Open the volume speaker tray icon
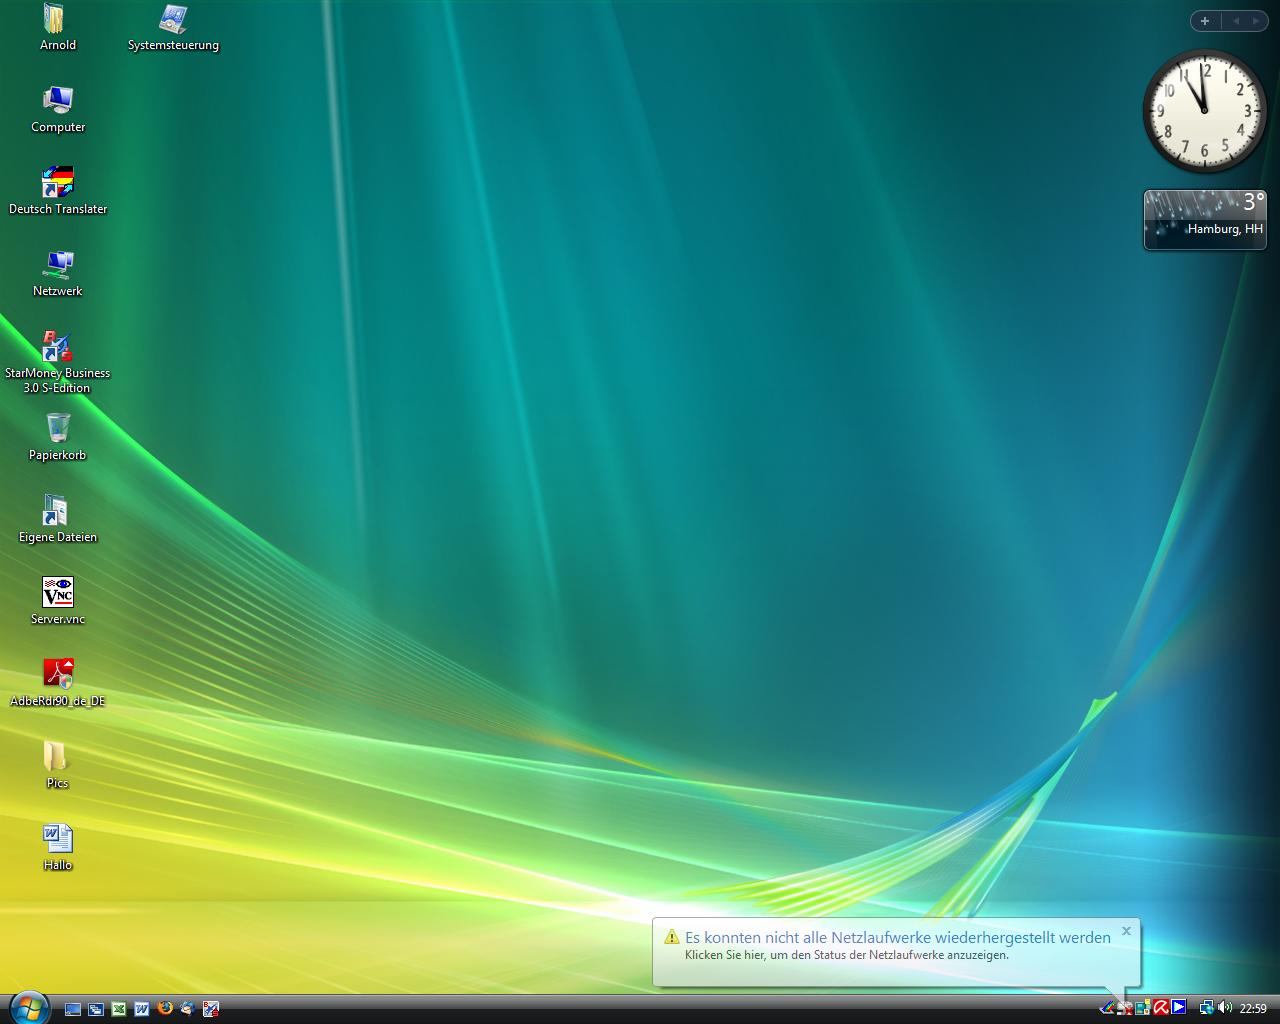Viewport: 1280px width, 1024px height. coord(1225,1007)
